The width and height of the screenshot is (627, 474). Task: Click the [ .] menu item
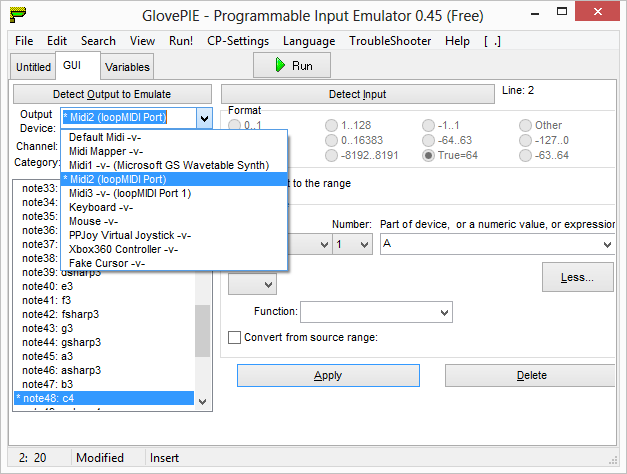click(492, 41)
